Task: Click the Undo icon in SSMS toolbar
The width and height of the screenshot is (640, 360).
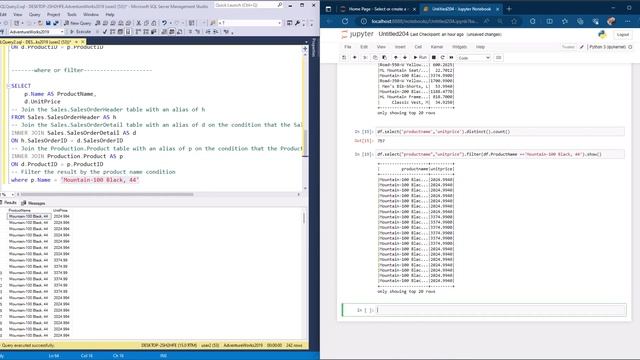Action: point(164,23)
